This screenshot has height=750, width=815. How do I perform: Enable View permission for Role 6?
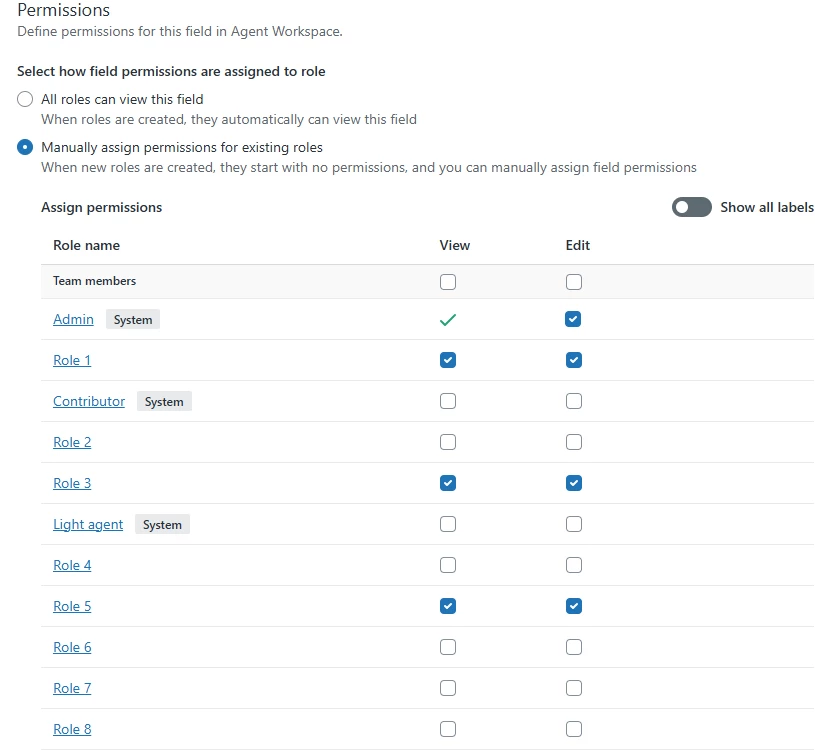coord(448,647)
